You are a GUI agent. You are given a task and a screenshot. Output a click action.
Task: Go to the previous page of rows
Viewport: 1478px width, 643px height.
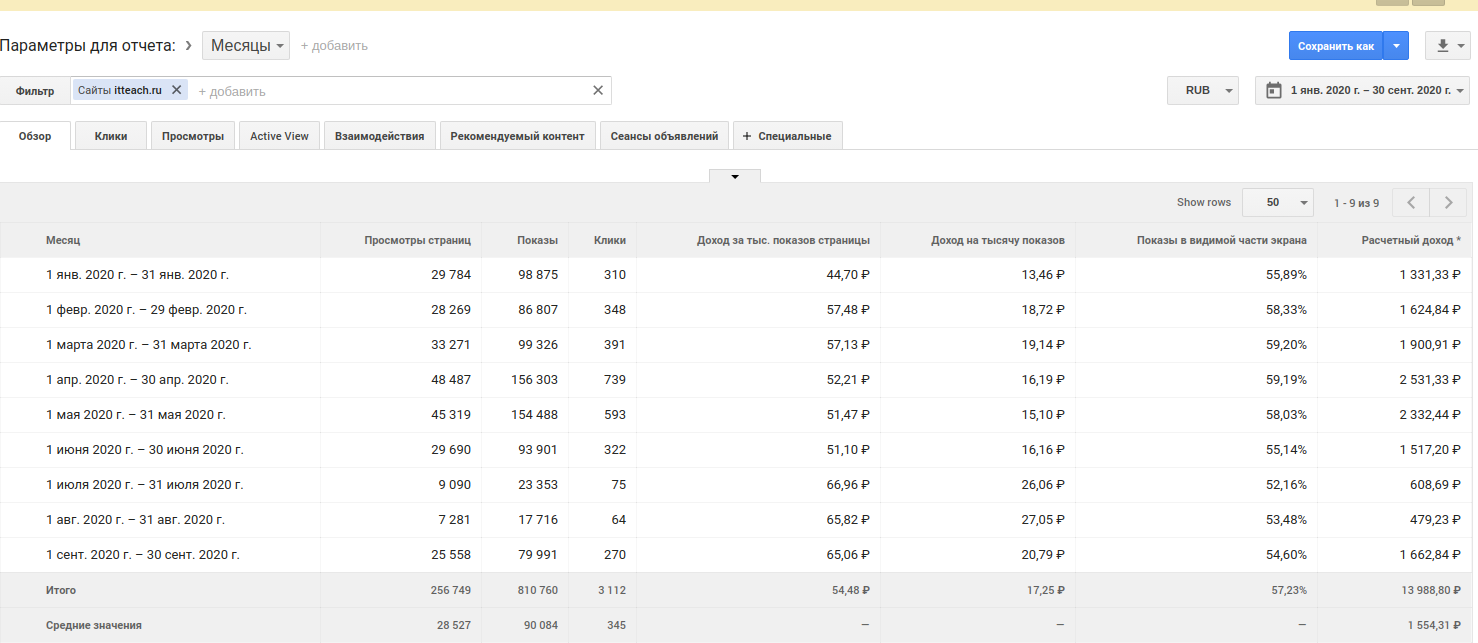[1411, 202]
